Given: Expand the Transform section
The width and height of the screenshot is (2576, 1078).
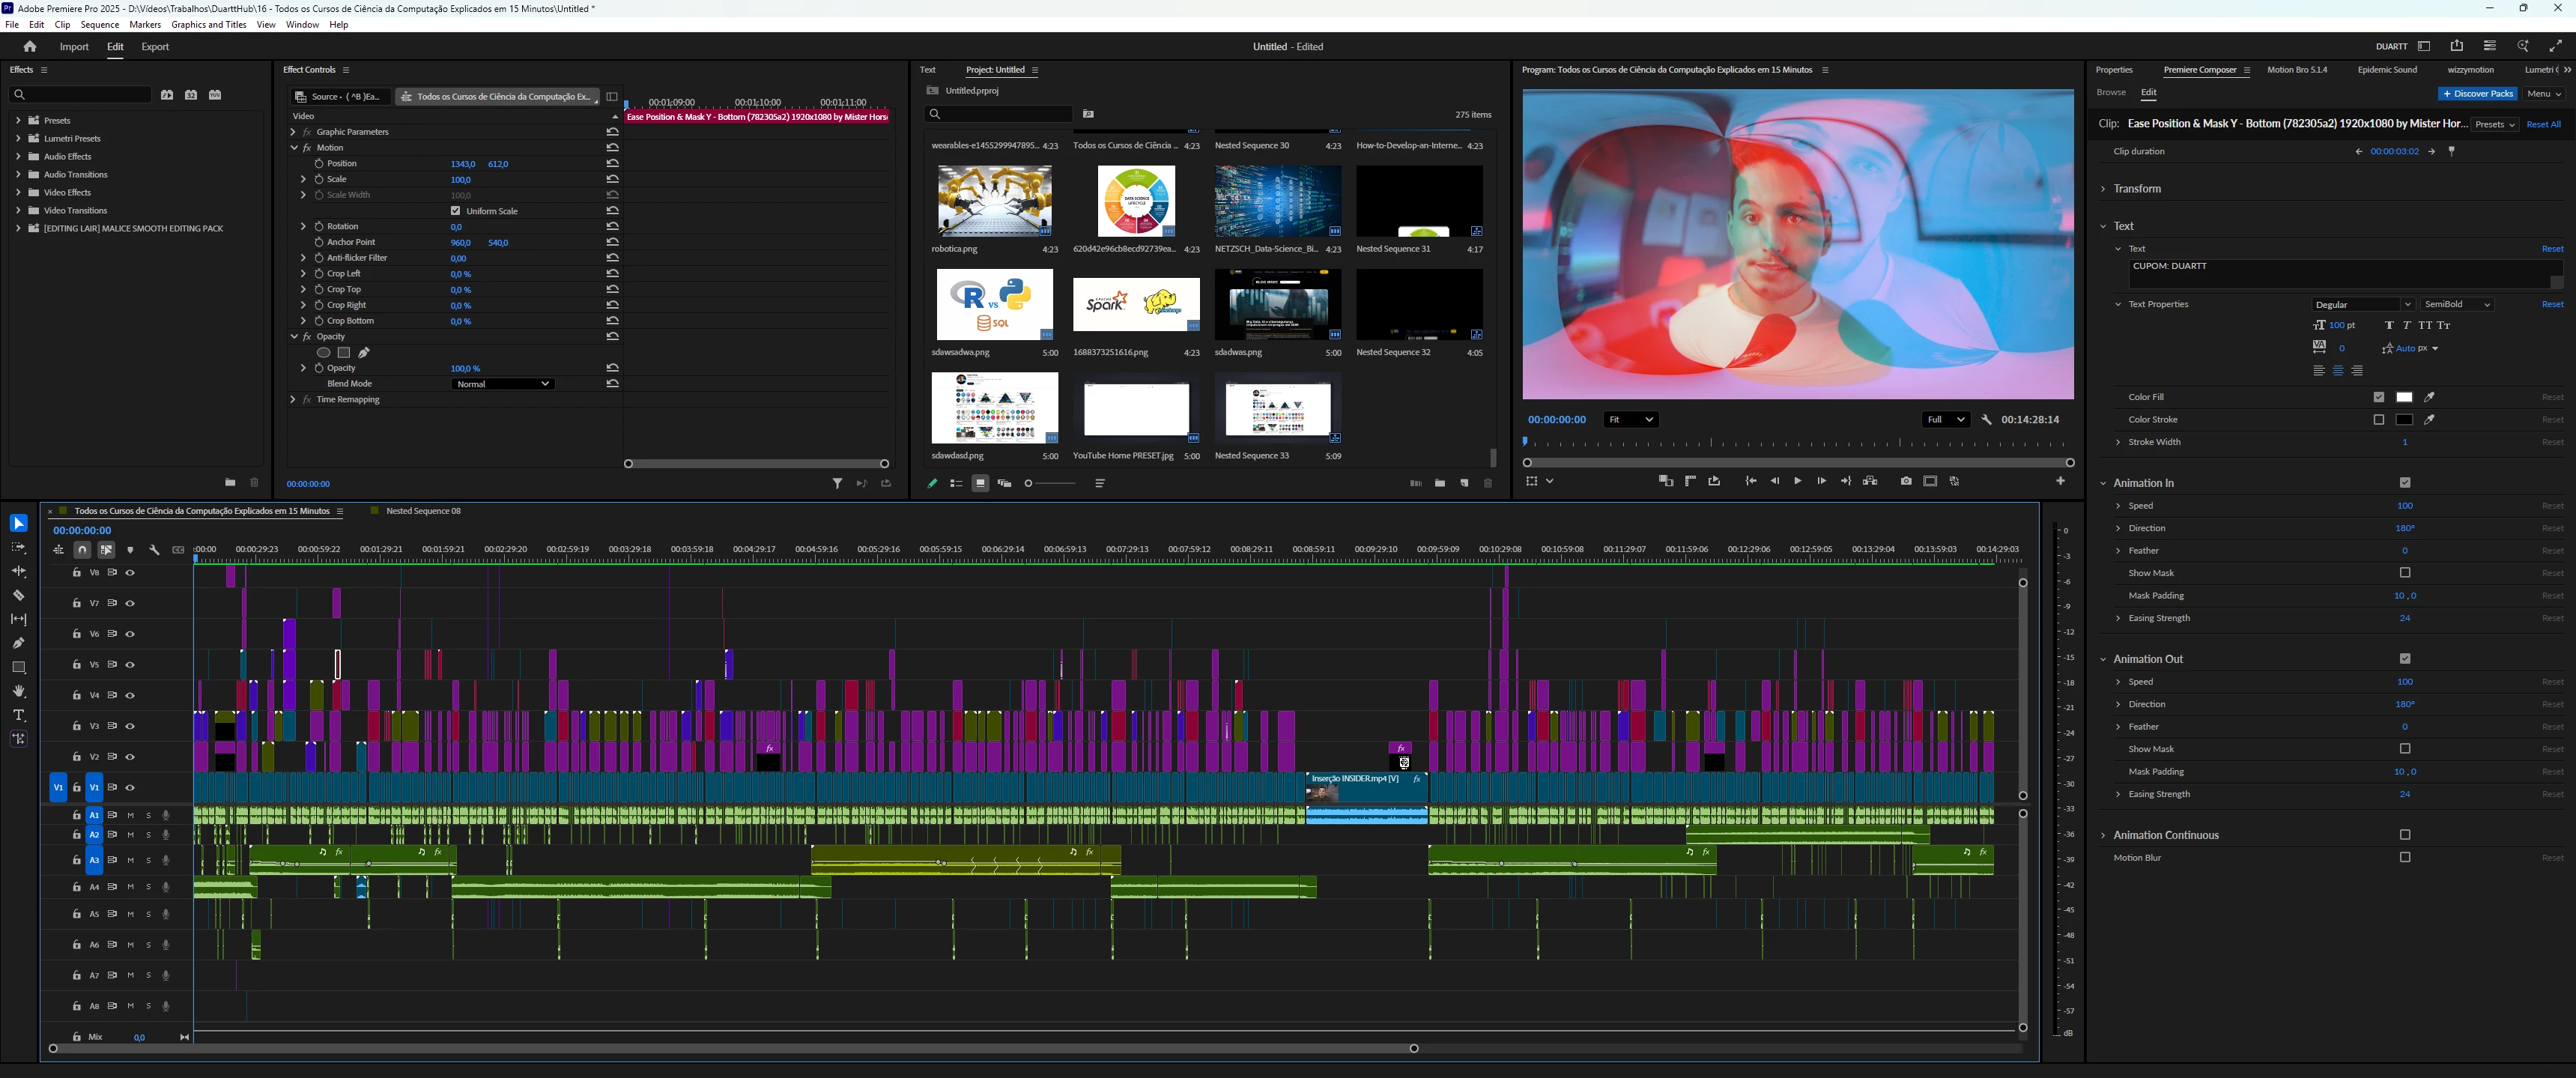Looking at the screenshot, I should pos(2137,189).
